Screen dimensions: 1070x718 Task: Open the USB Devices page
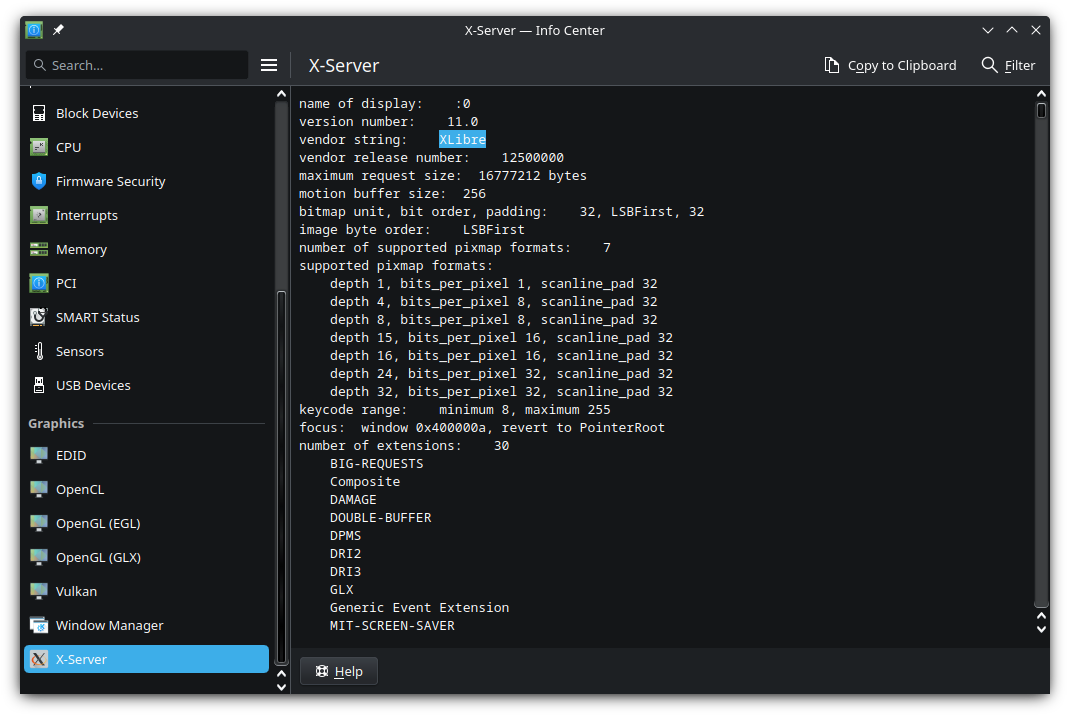click(146, 386)
